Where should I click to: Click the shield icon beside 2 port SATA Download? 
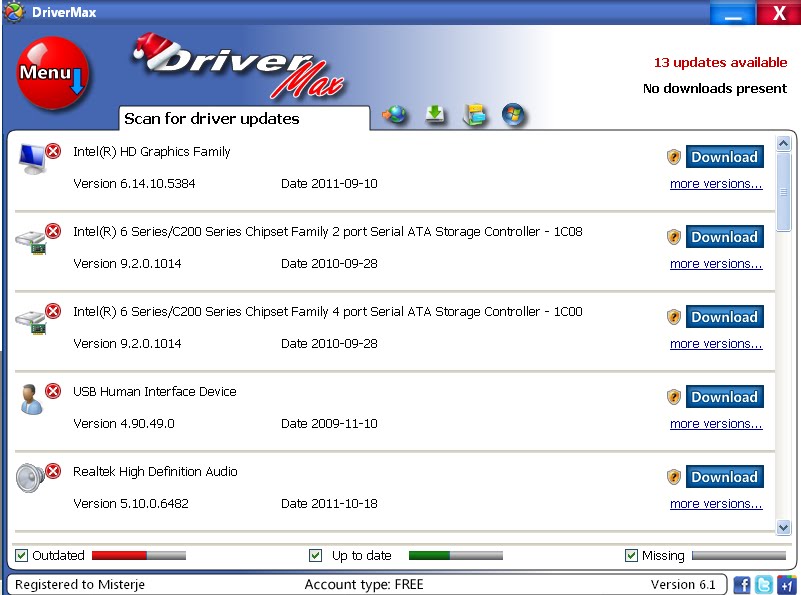pyautogui.click(x=674, y=237)
